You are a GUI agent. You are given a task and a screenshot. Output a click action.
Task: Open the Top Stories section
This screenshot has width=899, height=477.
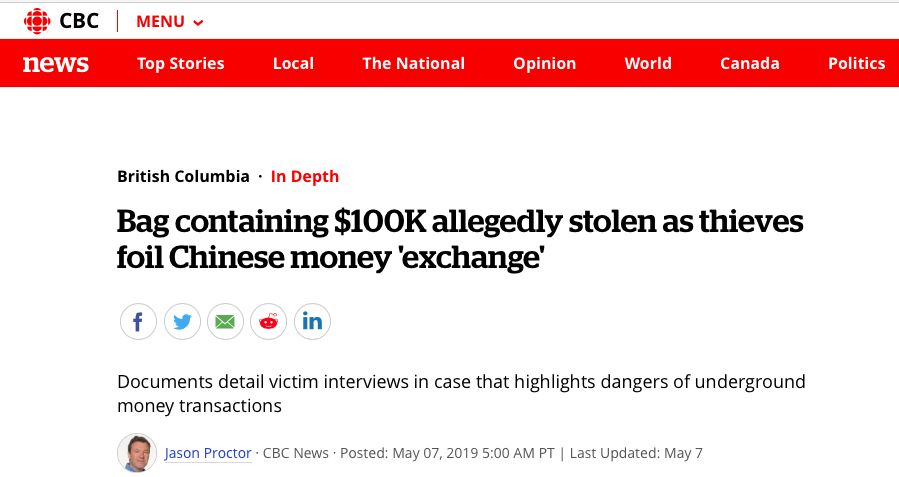point(181,63)
